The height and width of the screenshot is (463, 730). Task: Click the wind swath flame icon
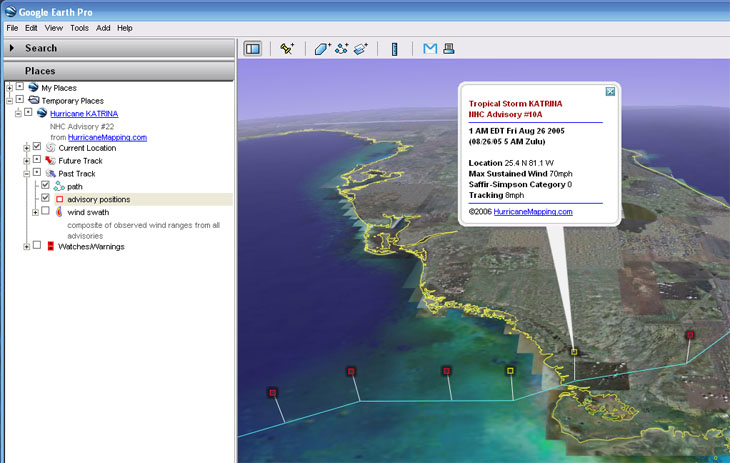59,212
